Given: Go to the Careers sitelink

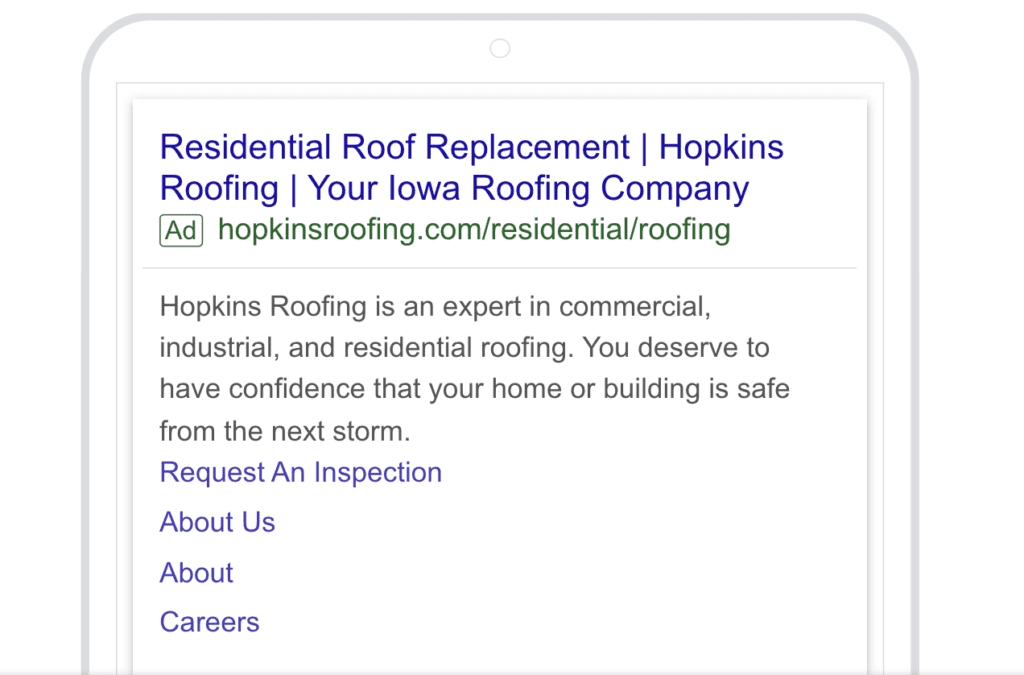Looking at the screenshot, I should click(x=210, y=622).
